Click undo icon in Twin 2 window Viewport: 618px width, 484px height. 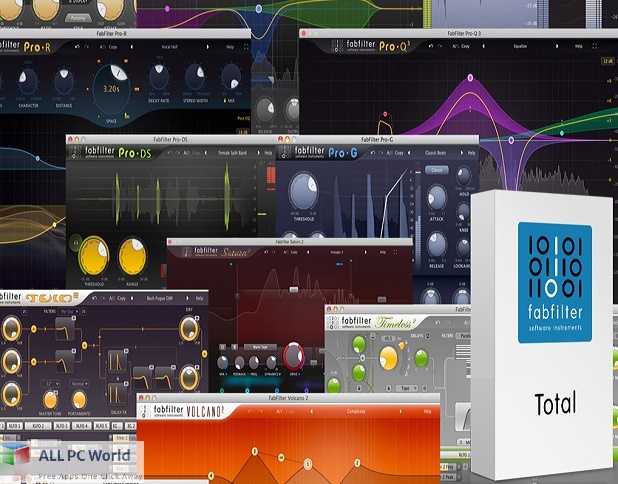94,298
